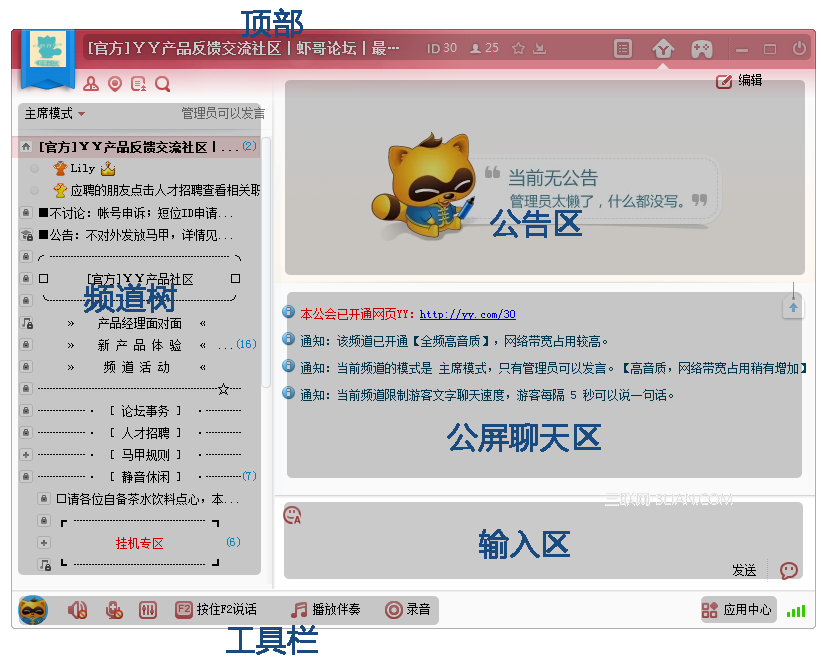Click the 编辑 announcement edit button
Image resolution: width=821 pixels, height=662 pixels.
[739, 81]
